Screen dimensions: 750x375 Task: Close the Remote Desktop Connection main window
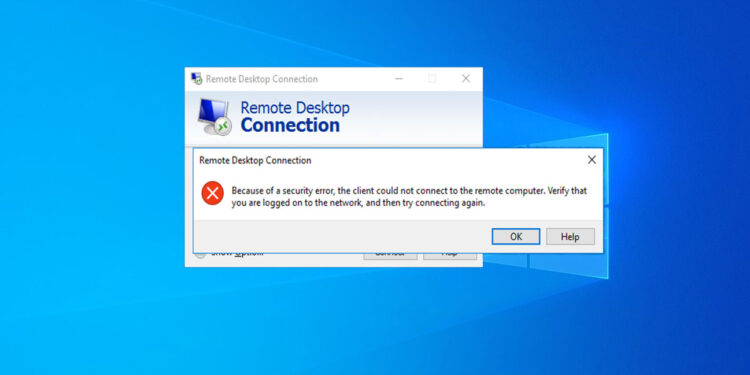(x=465, y=78)
